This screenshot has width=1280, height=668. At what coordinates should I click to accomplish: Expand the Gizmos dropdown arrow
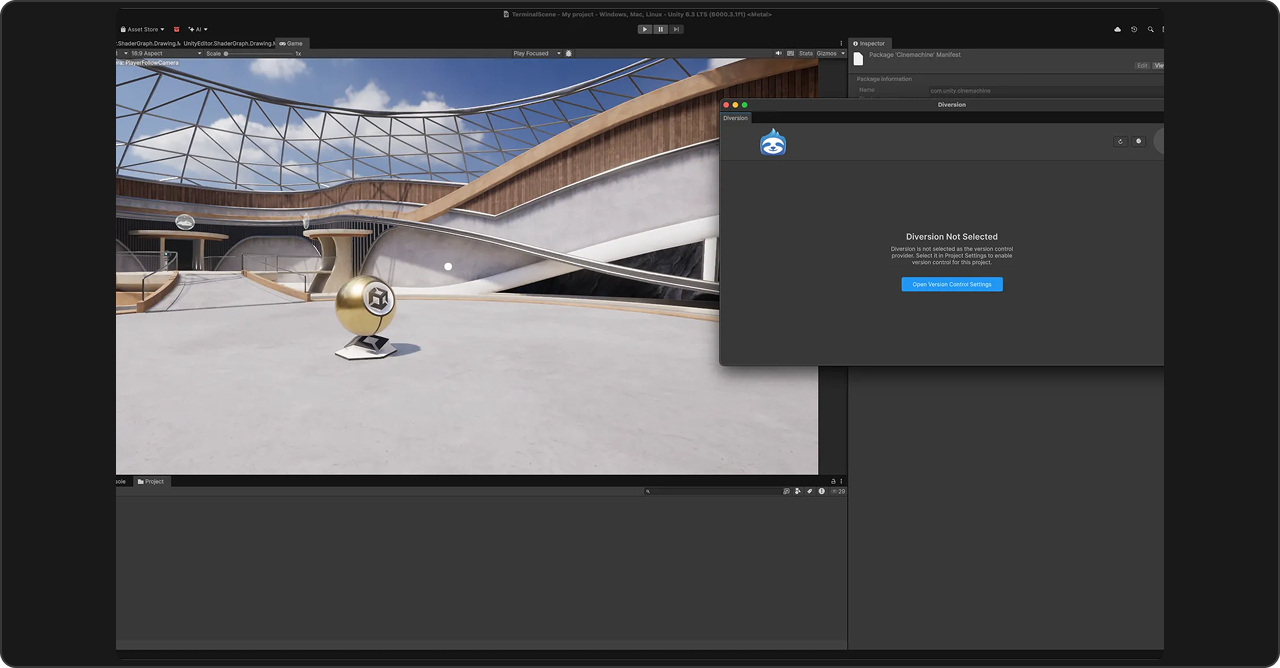[843, 53]
